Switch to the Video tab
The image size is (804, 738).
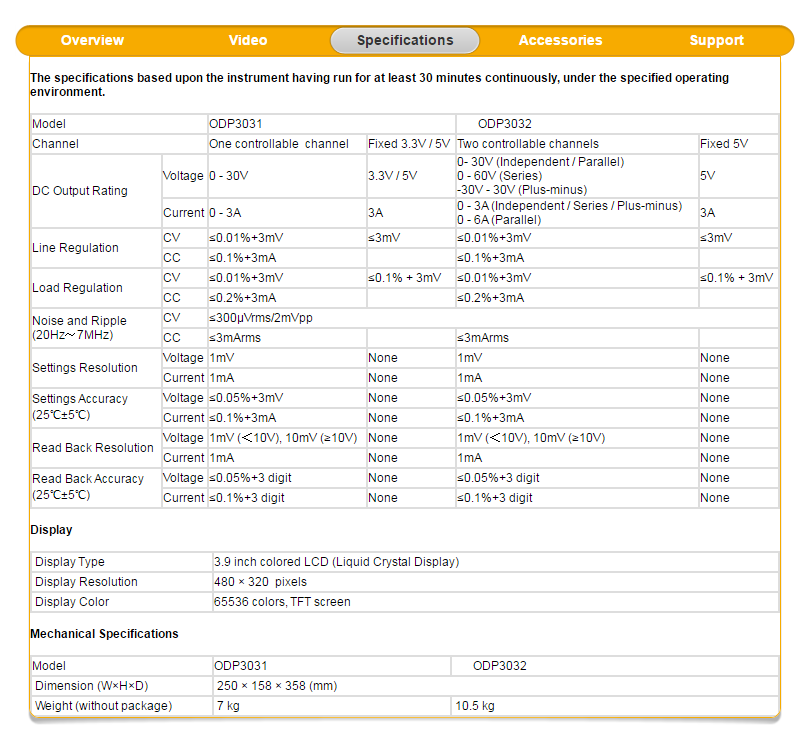[248, 40]
